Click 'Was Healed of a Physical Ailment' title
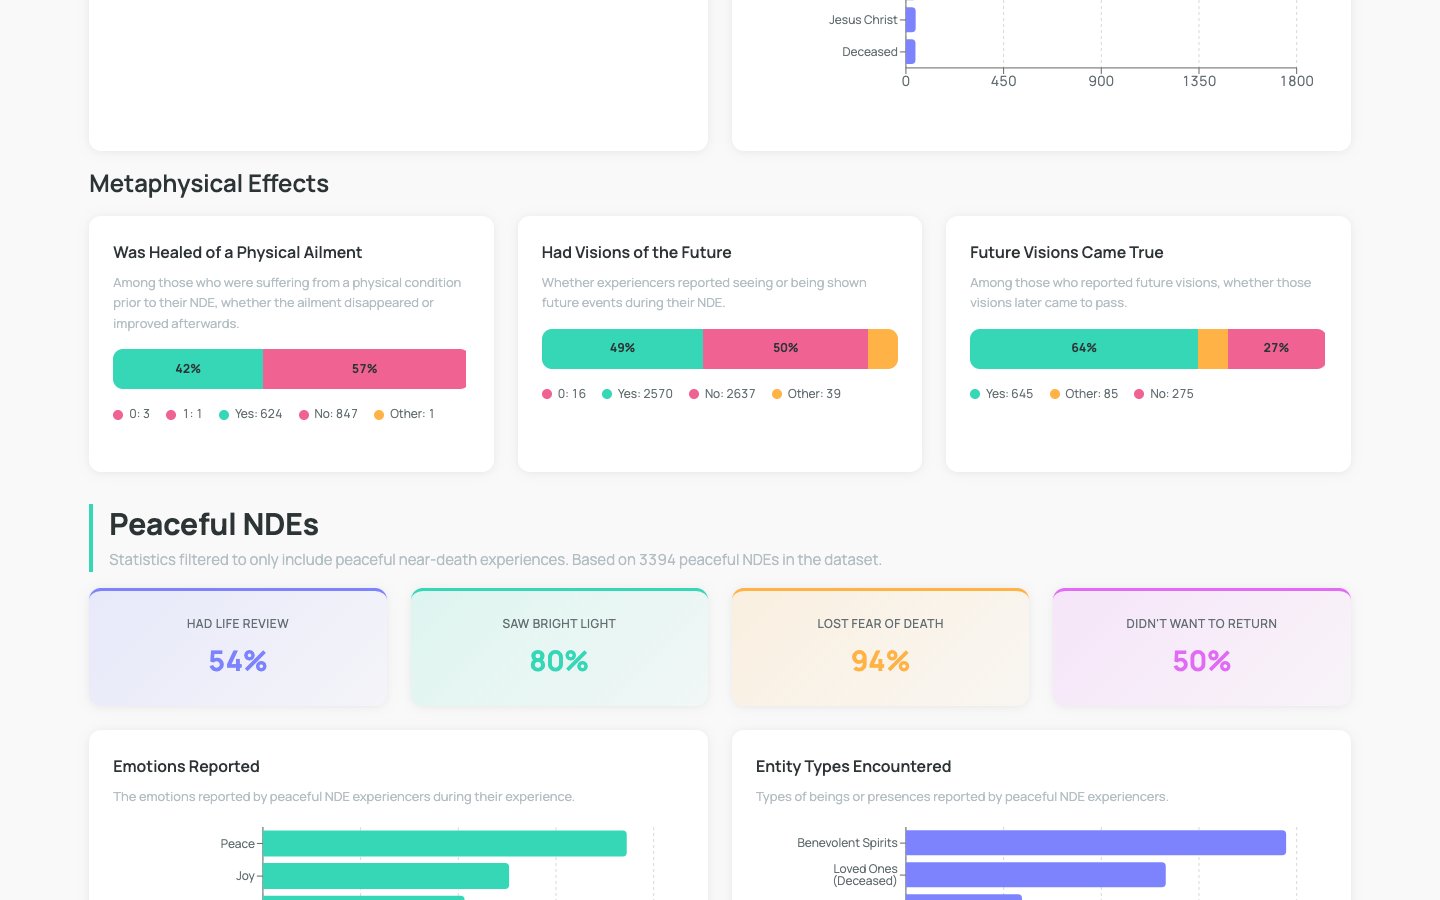Screen dimensions: 1440x900 (x=237, y=253)
